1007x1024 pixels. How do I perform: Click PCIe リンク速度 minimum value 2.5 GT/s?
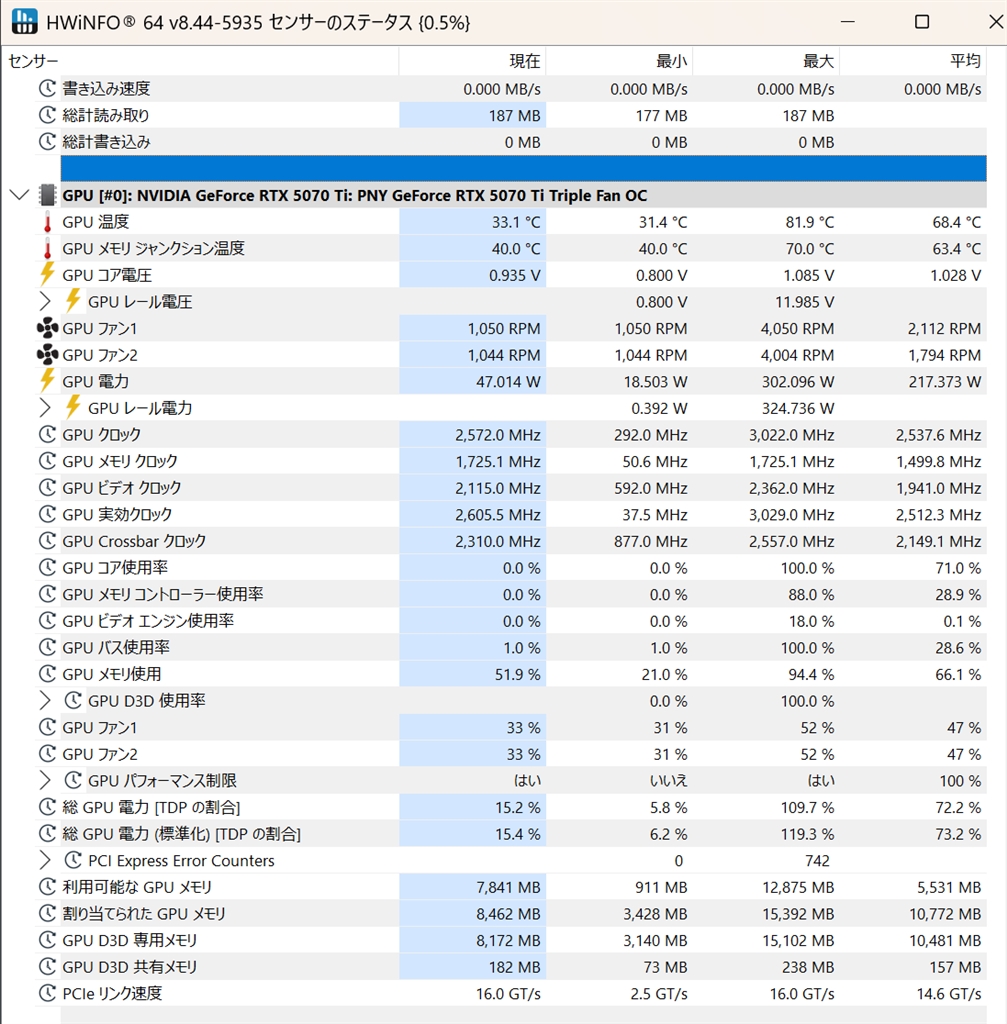coord(659,993)
